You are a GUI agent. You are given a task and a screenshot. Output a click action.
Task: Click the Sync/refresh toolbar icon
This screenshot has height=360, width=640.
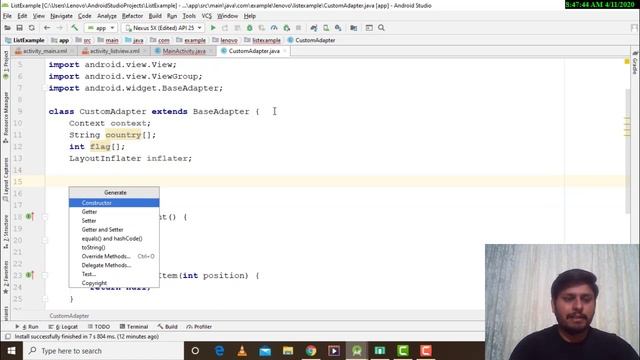pos(31,28)
